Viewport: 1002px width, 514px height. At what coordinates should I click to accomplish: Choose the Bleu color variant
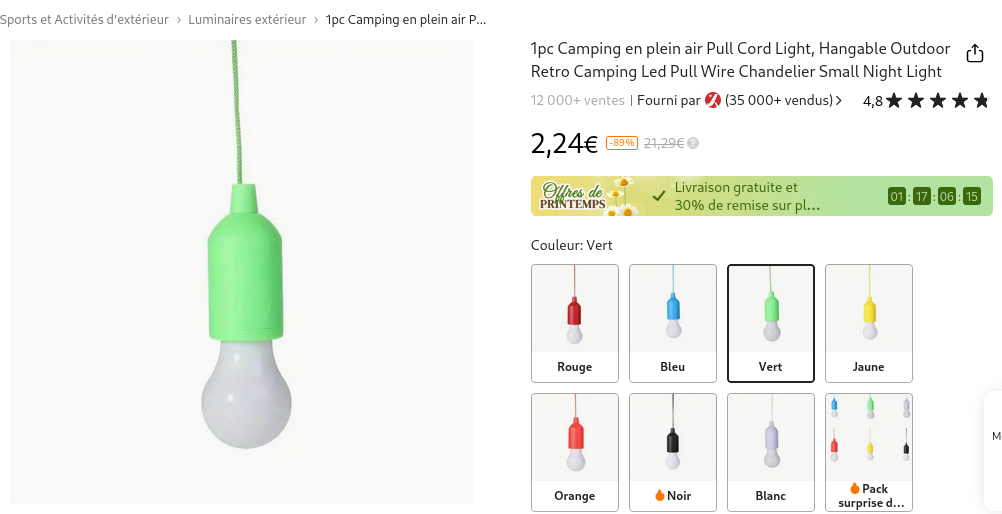tap(673, 322)
